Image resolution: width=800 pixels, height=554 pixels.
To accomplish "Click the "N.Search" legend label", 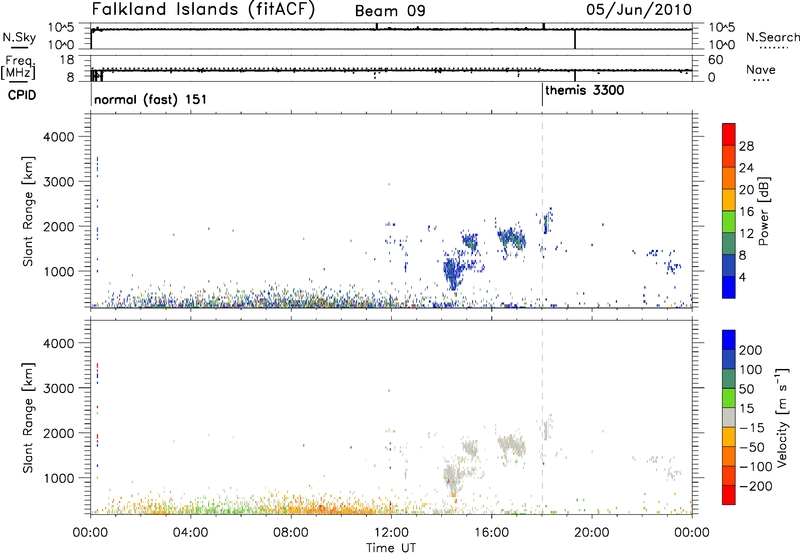I will (772, 37).
